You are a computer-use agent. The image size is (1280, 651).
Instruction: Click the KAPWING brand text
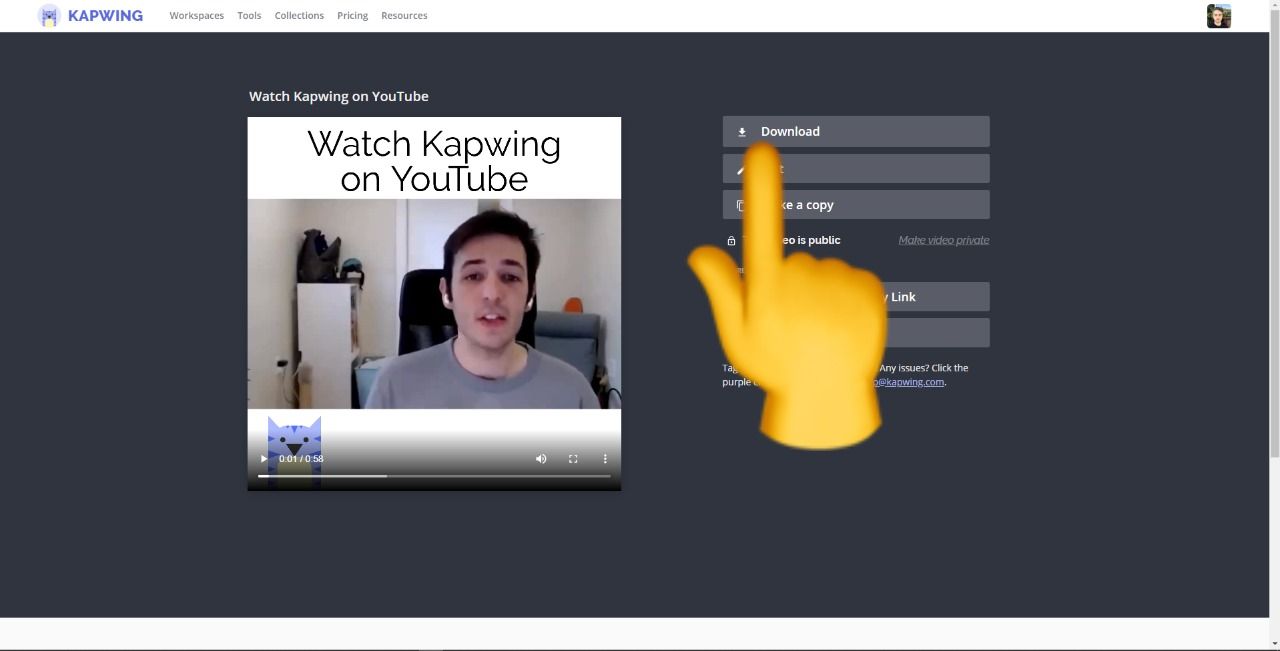105,16
